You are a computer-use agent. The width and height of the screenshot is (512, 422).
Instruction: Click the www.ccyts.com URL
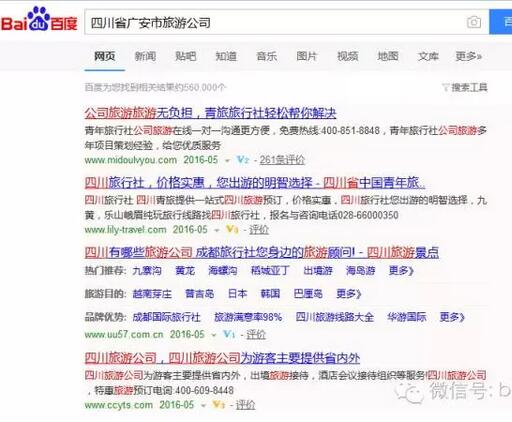click(119, 405)
